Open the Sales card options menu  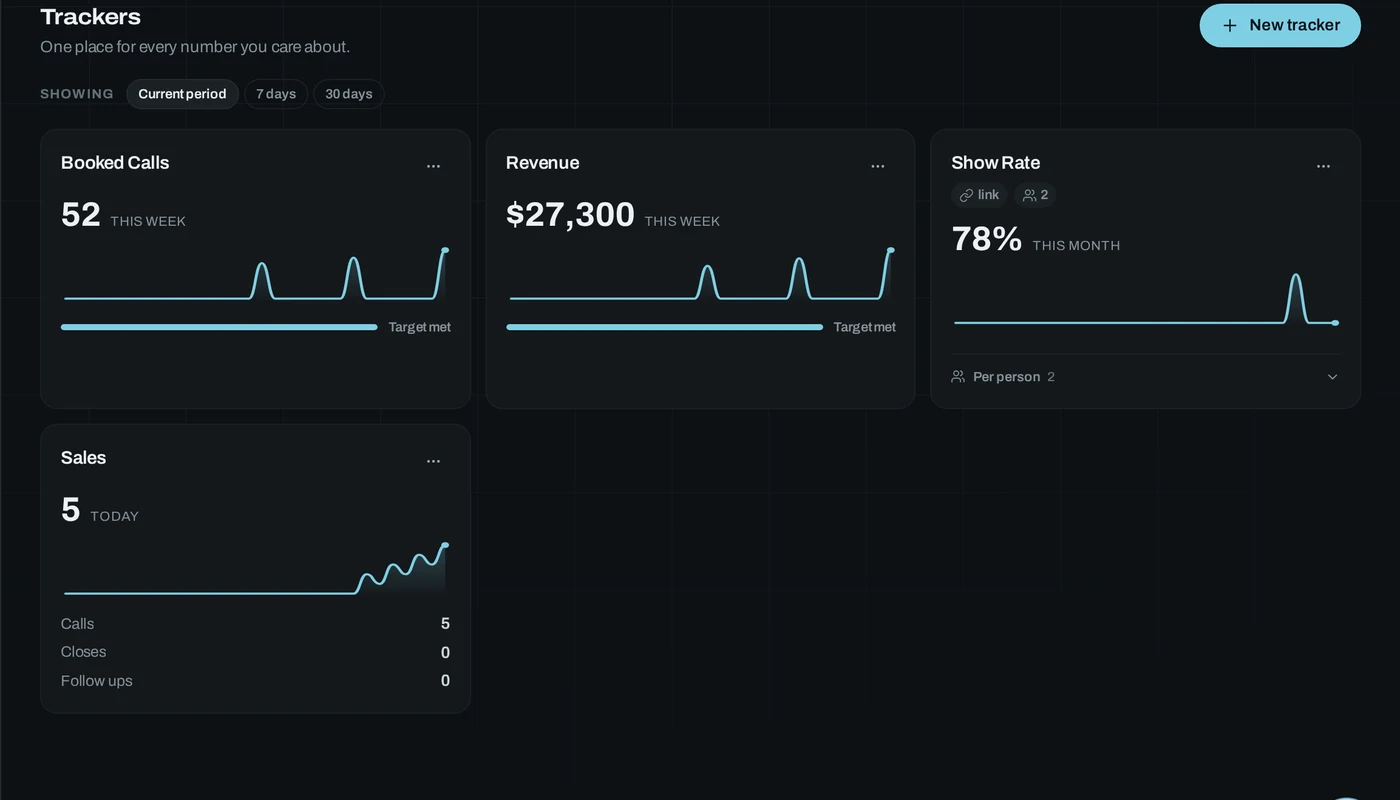433,461
